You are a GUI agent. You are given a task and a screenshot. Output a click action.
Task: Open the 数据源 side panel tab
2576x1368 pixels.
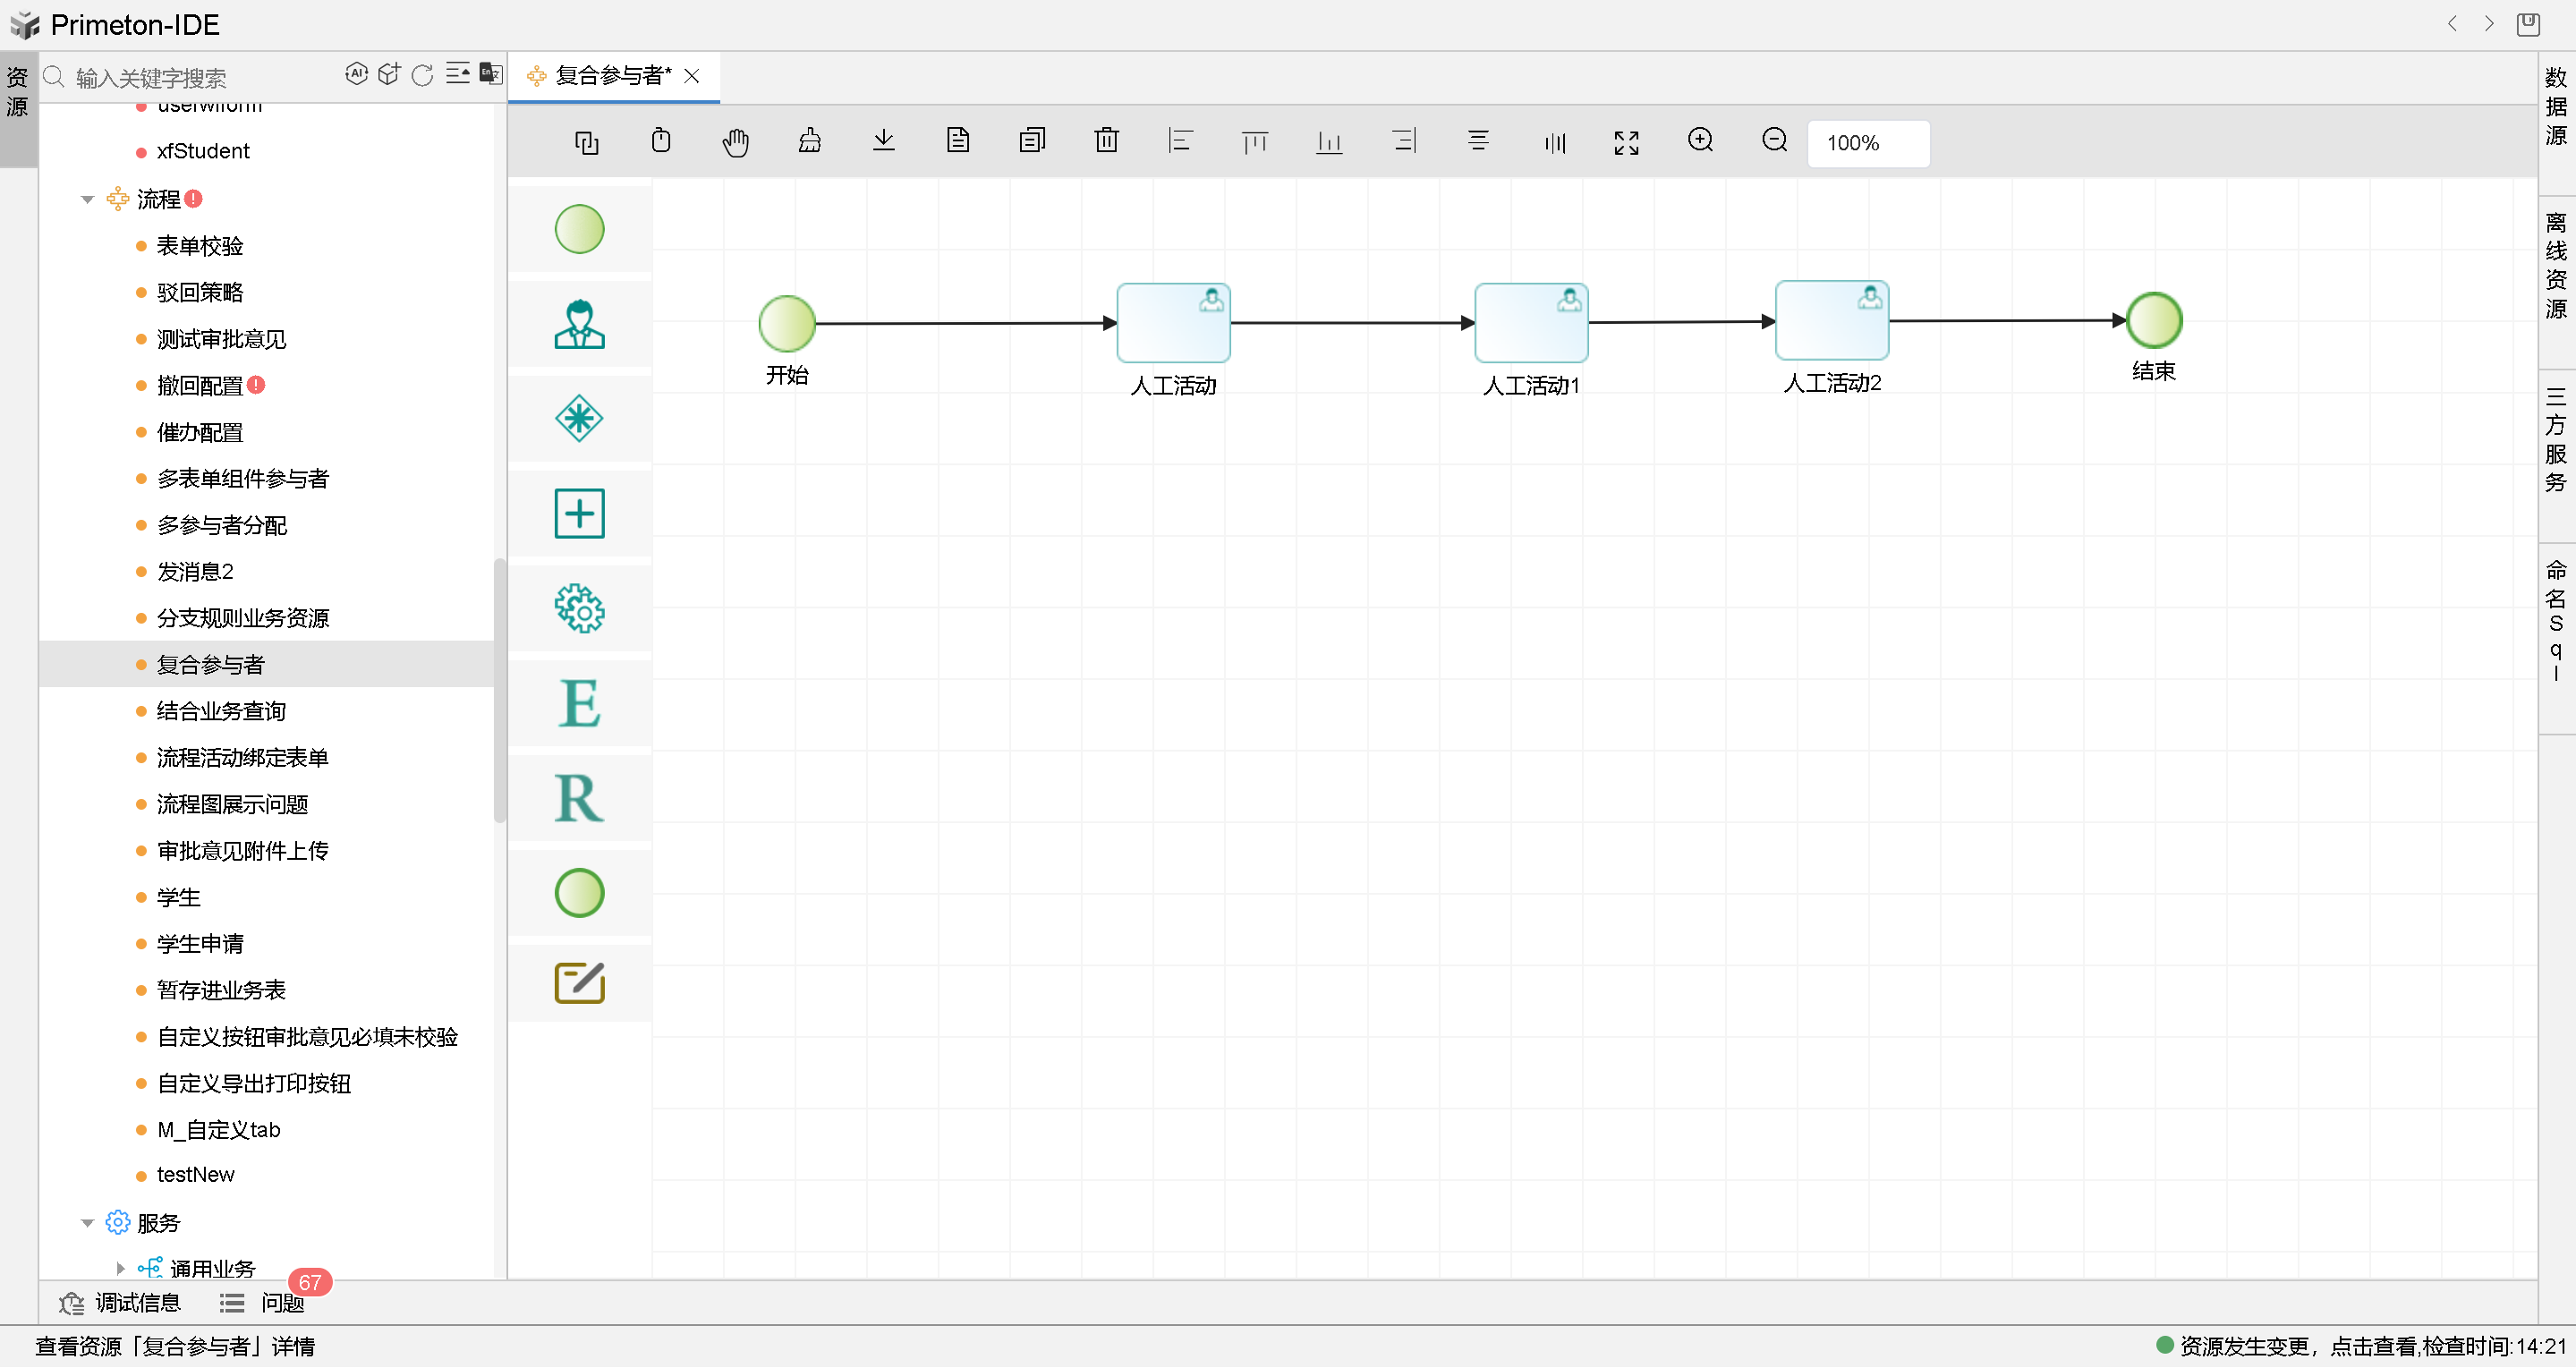pyautogui.click(x=2556, y=106)
